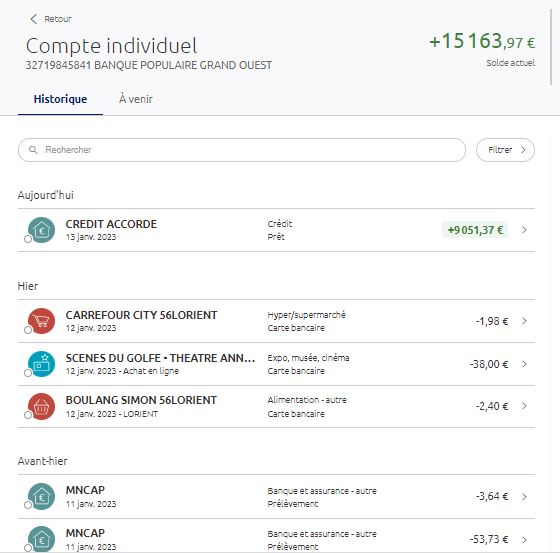The width and height of the screenshot is (560, 553).
Task: Click the second MNCAP -53,73 € category icon
Action: (41, 539)
